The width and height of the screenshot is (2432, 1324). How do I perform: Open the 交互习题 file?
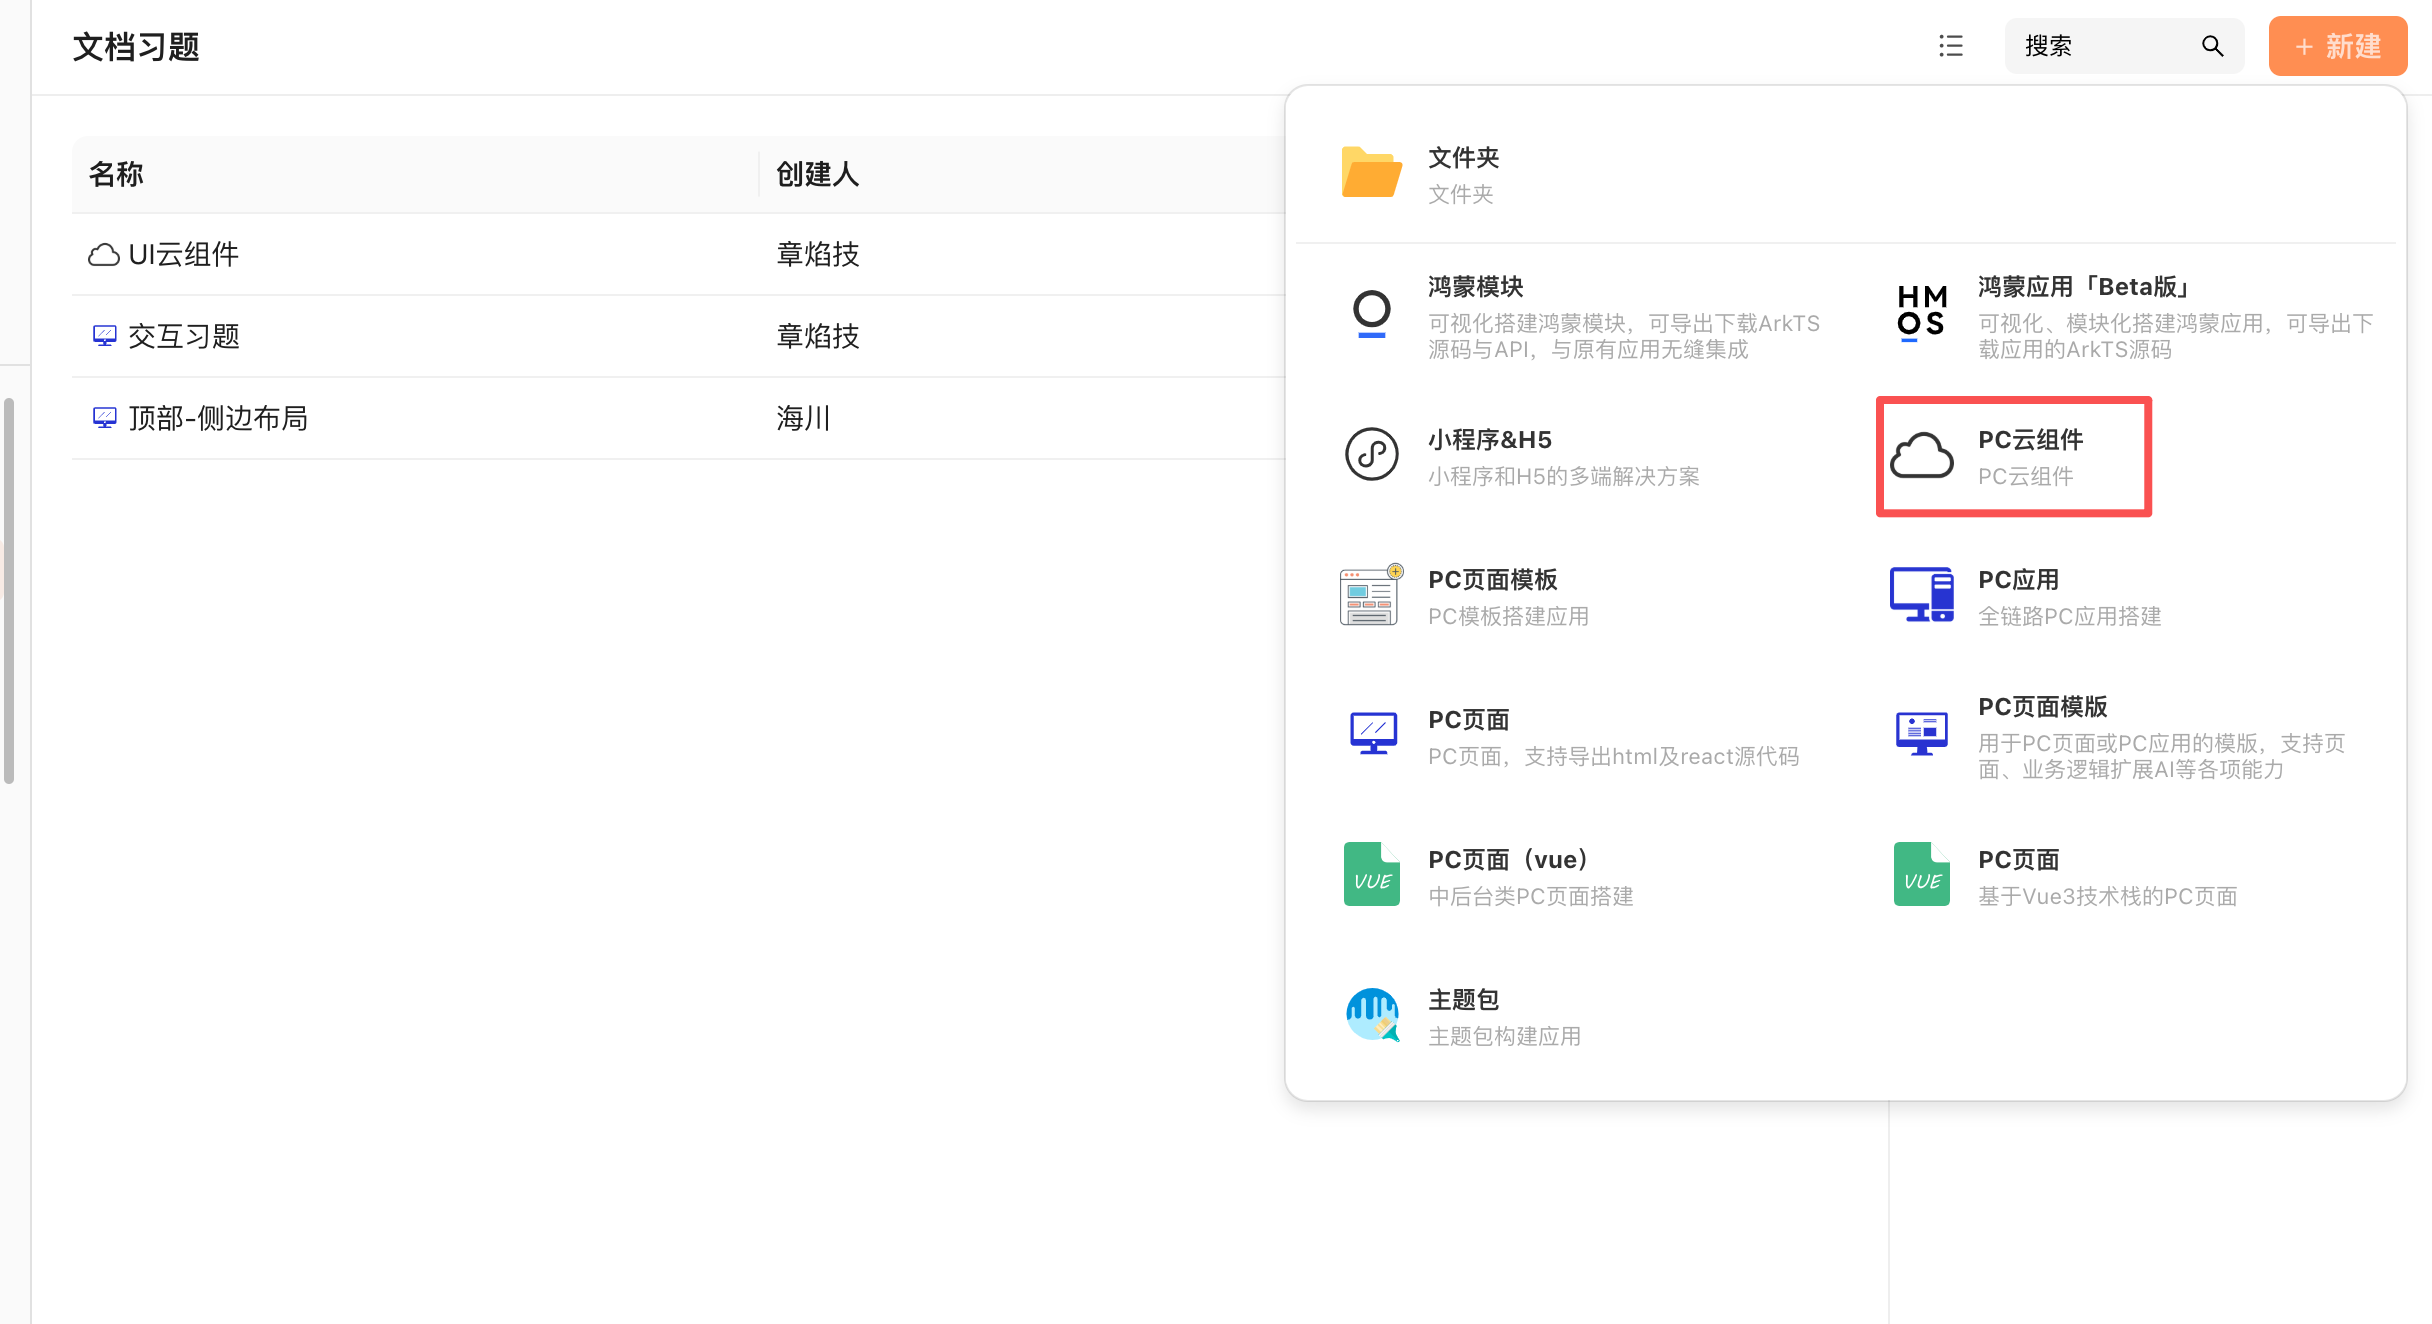184,337
